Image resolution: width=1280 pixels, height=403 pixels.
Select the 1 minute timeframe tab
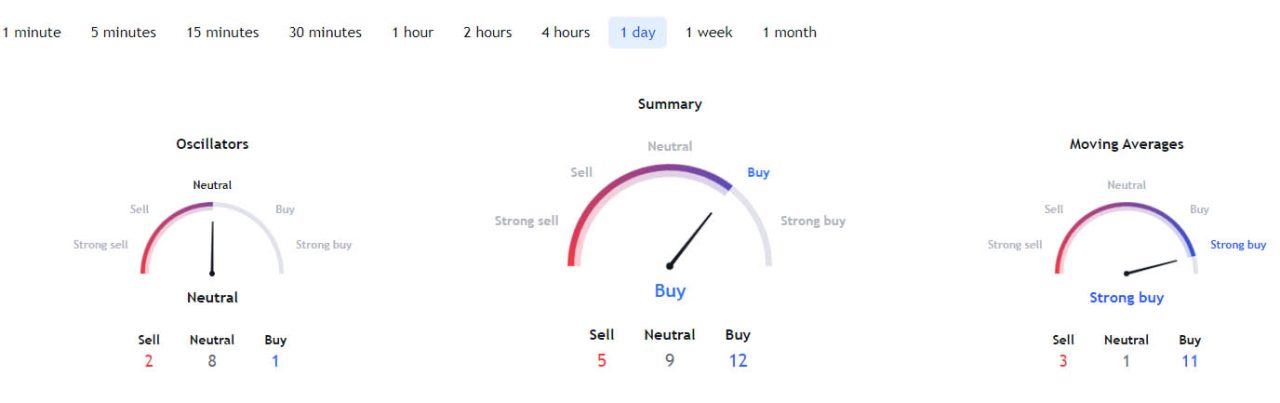tap(31, 32)
